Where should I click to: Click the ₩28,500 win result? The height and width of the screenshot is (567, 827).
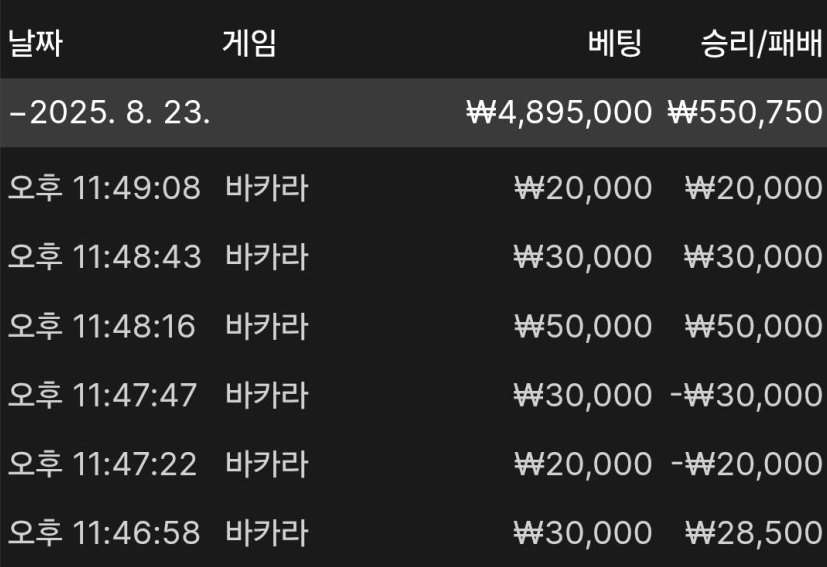coord(754,533)
